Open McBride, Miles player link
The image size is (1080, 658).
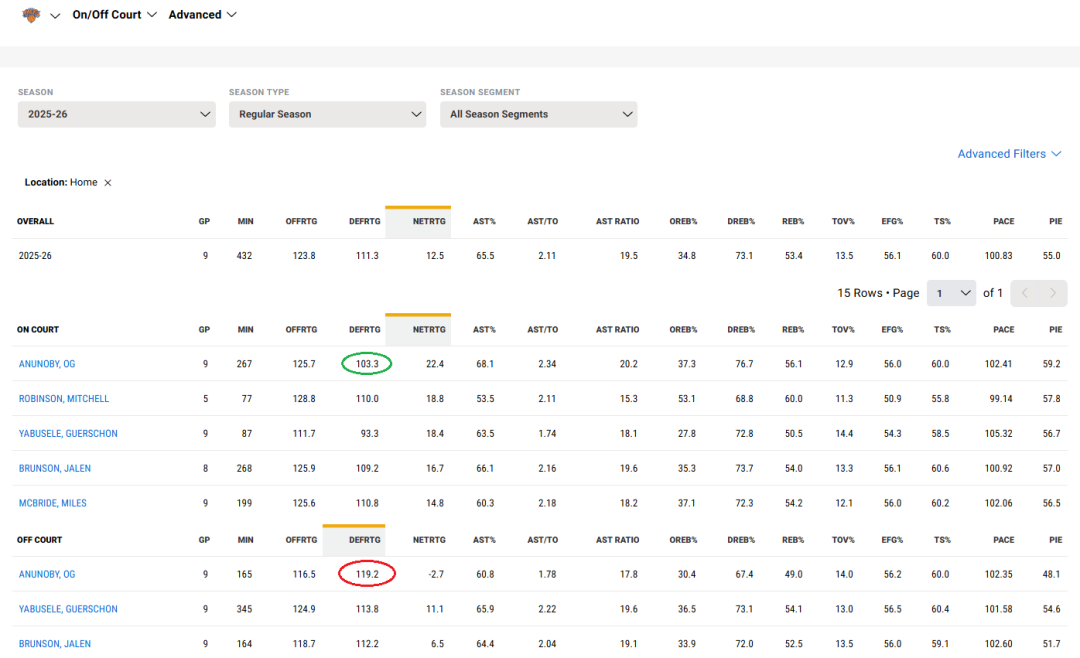(53, 503)
